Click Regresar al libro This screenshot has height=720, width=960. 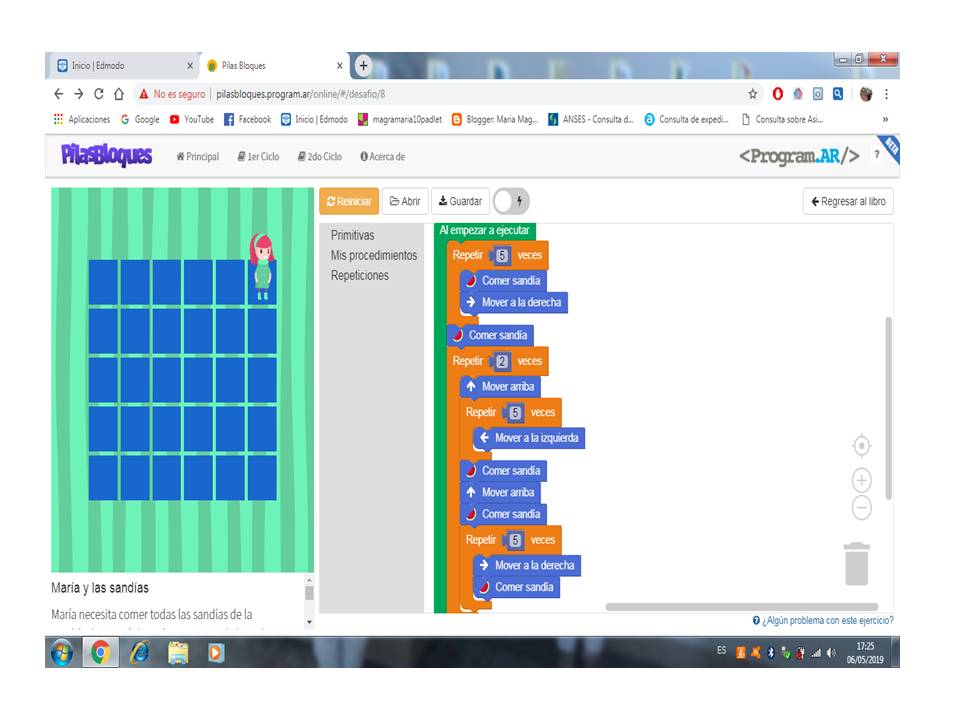point(846,201)
